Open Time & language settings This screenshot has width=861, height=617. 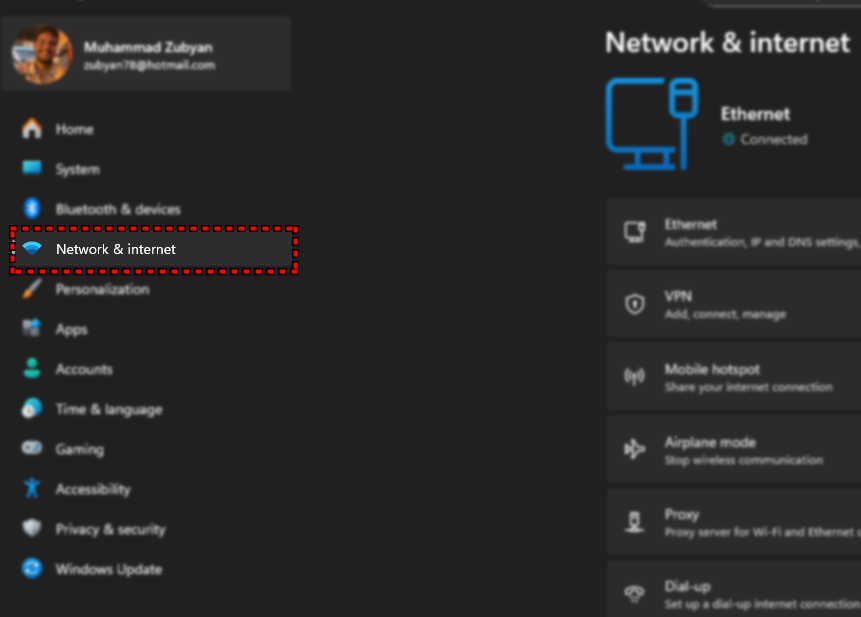coord(108,409)
